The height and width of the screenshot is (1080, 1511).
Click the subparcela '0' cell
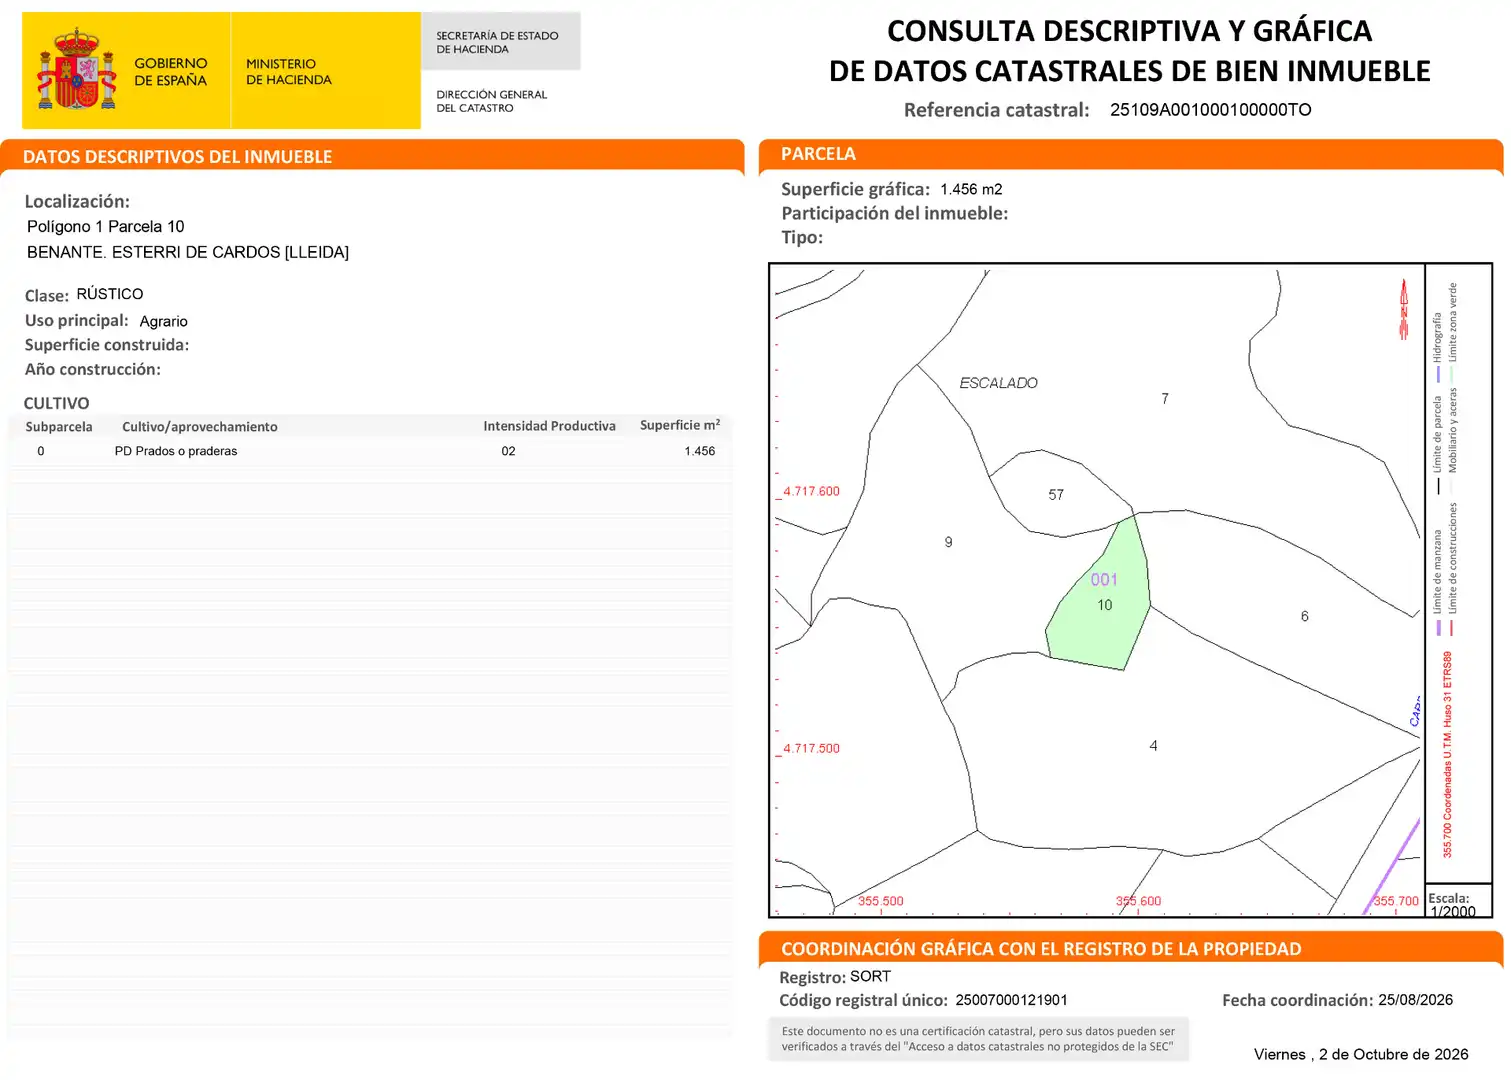coord(41,451)
